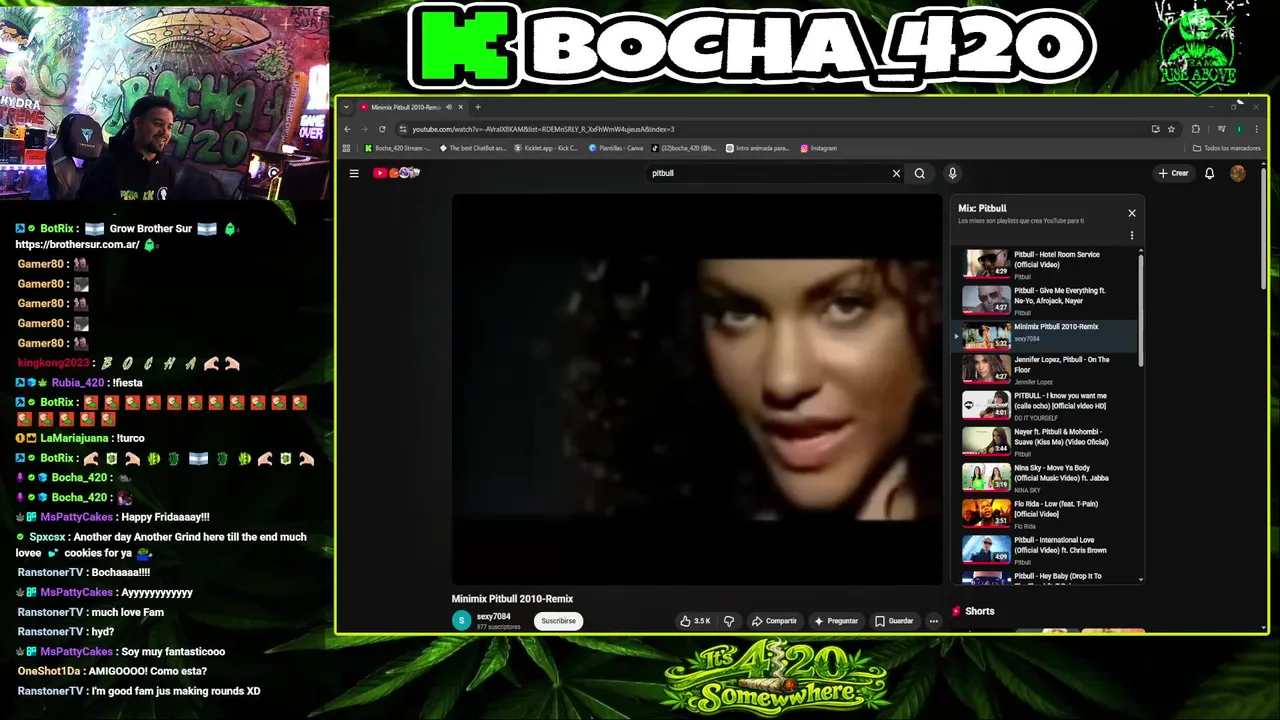This screenshot has height=720, width=1280.
Task: Like the video showing 3.5 K
Action: [695, 621]
